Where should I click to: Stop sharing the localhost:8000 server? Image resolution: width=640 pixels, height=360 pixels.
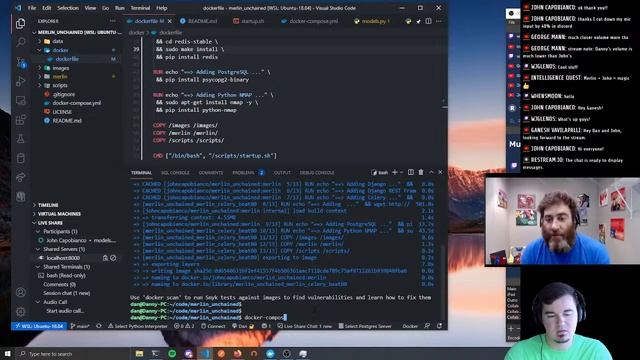(113, 258)
